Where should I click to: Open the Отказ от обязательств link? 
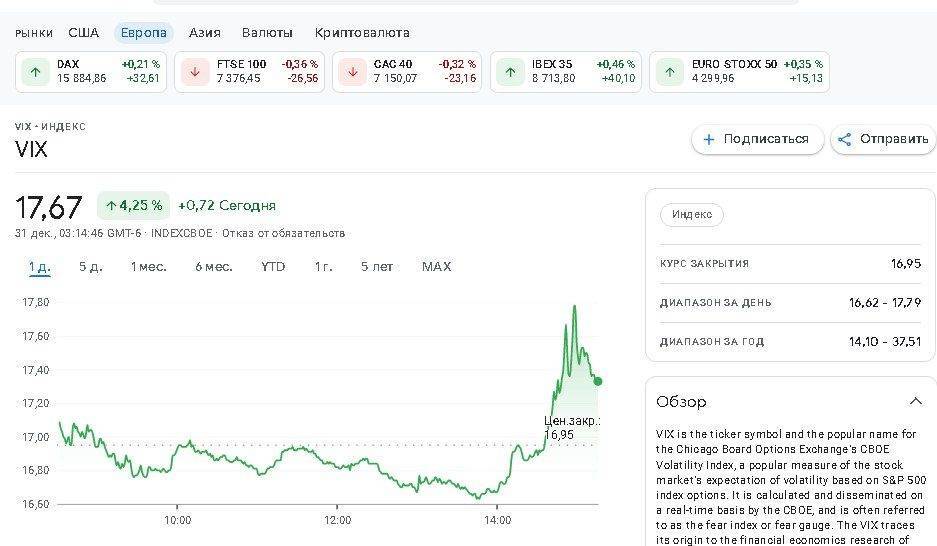pyautogui.click(x=283, y=233)
